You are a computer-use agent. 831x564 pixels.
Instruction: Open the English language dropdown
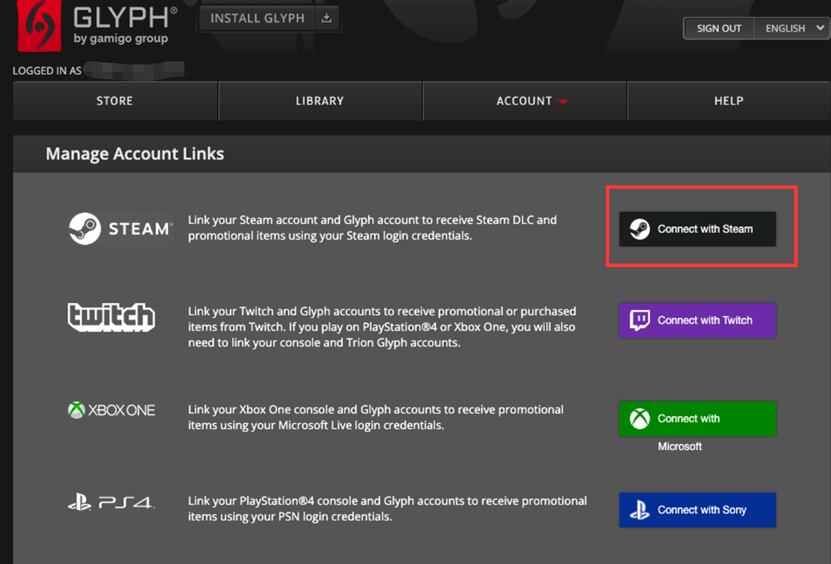(793, 28)
